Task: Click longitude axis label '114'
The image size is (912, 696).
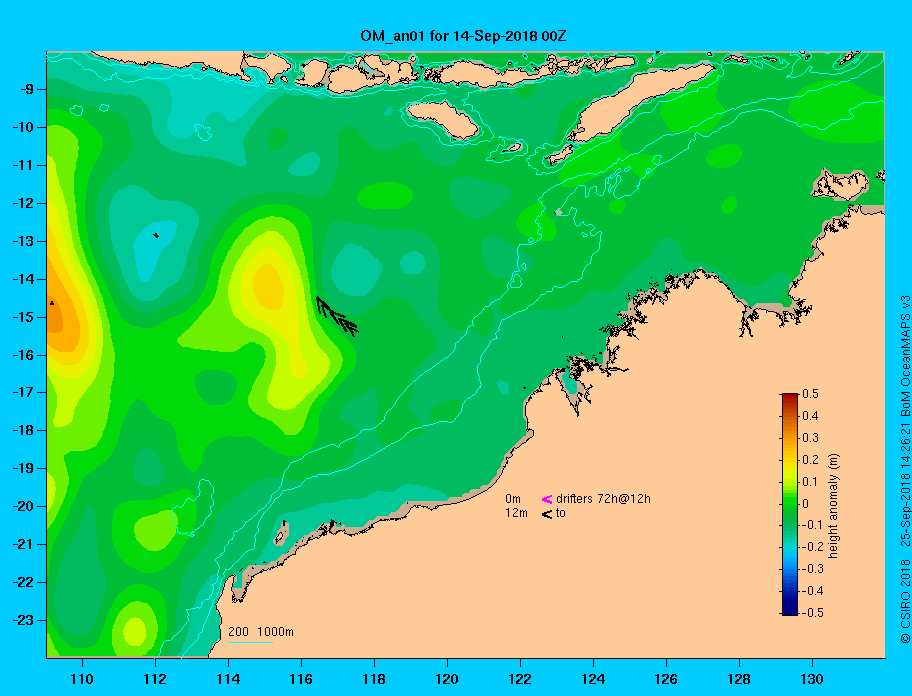Action: click(228, 679)
